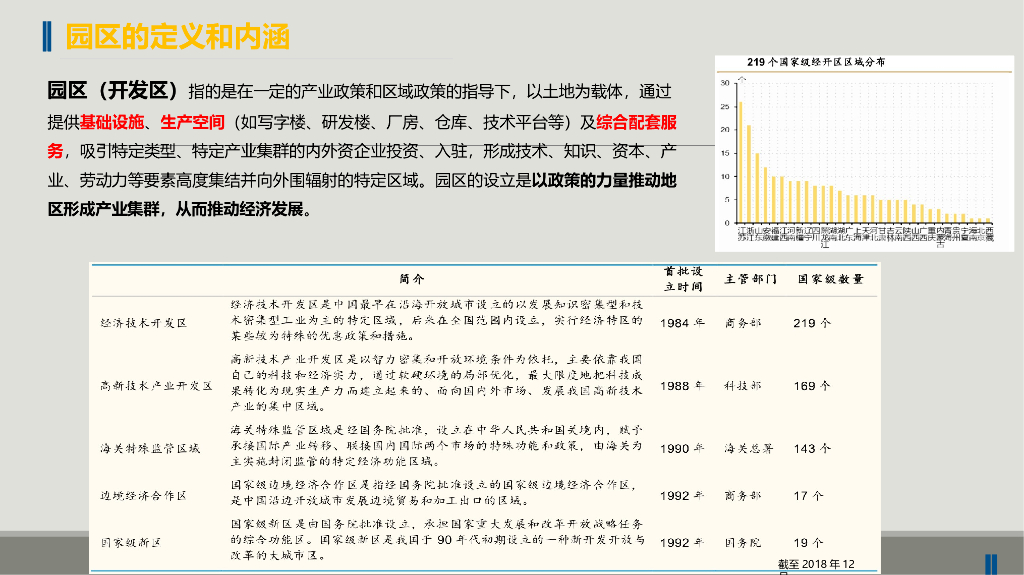Click the second bar for 浙江

coord(749,173)
